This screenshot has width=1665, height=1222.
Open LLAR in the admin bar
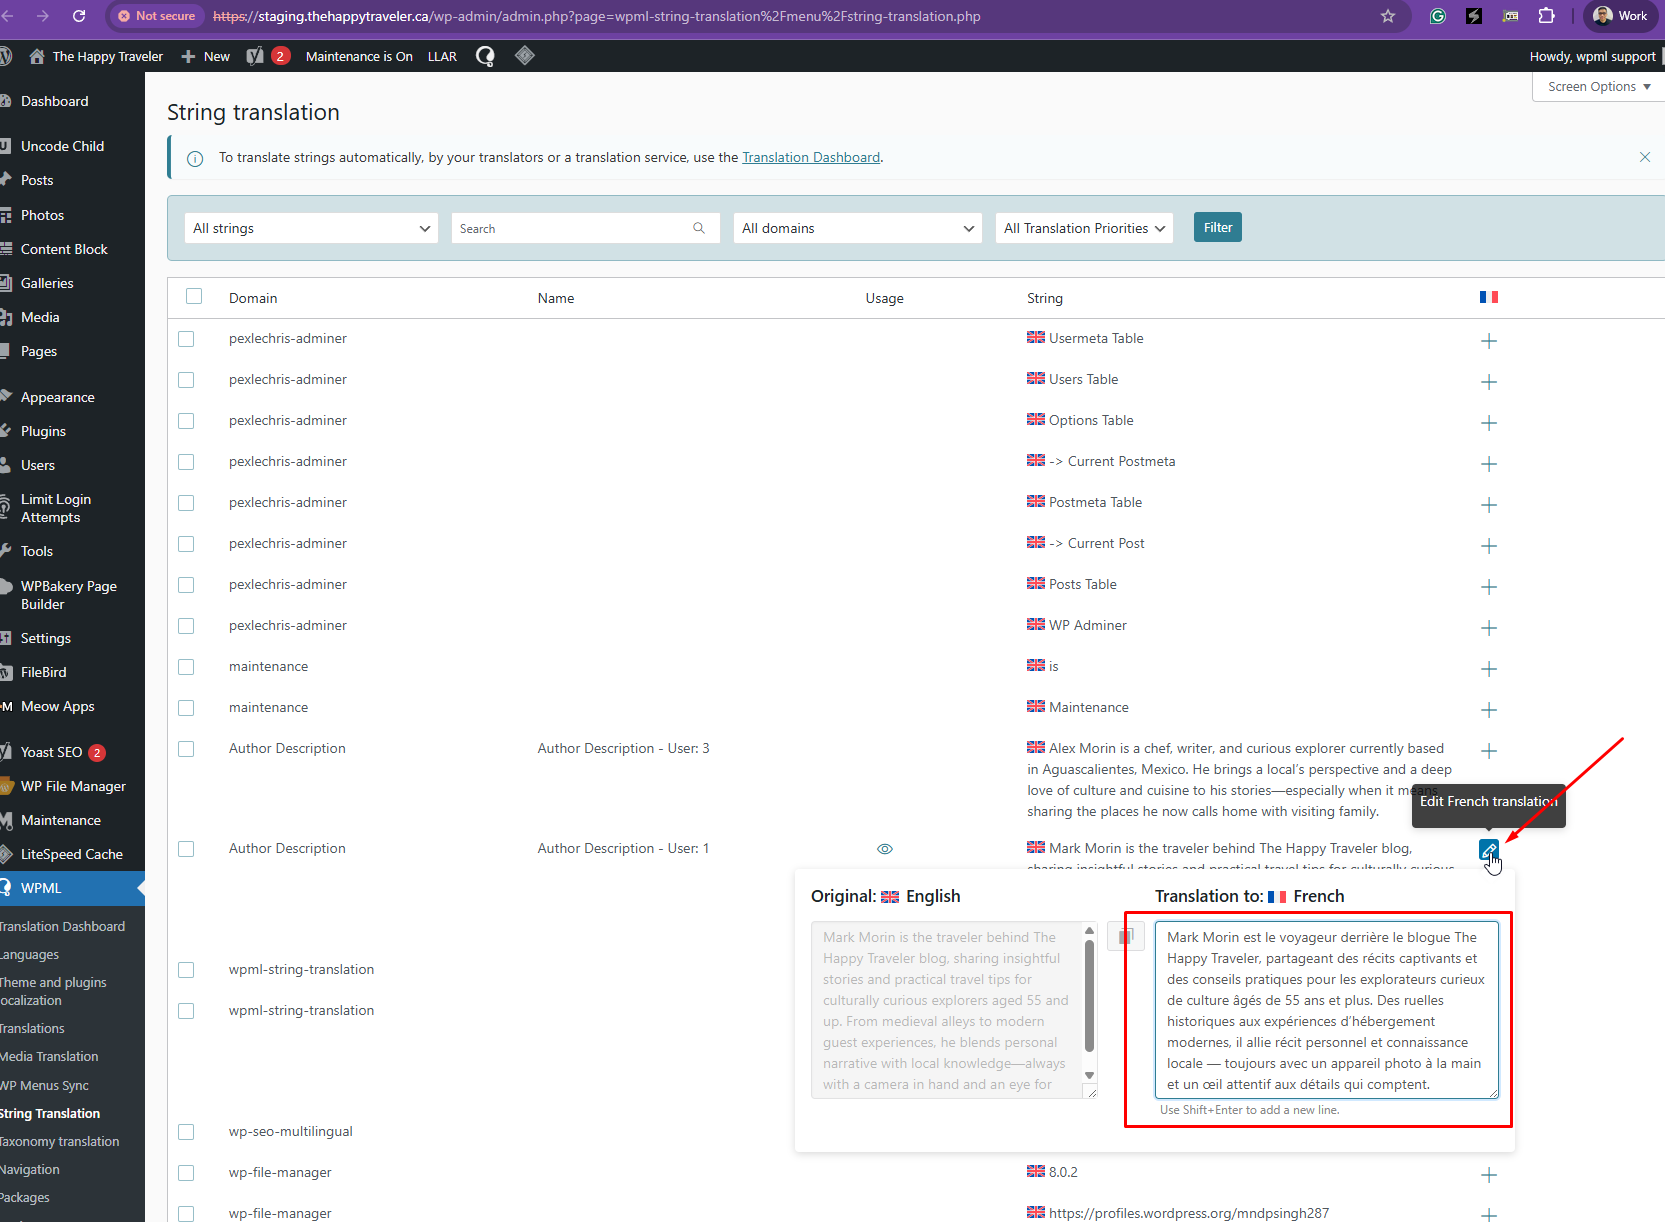[442, 56]
